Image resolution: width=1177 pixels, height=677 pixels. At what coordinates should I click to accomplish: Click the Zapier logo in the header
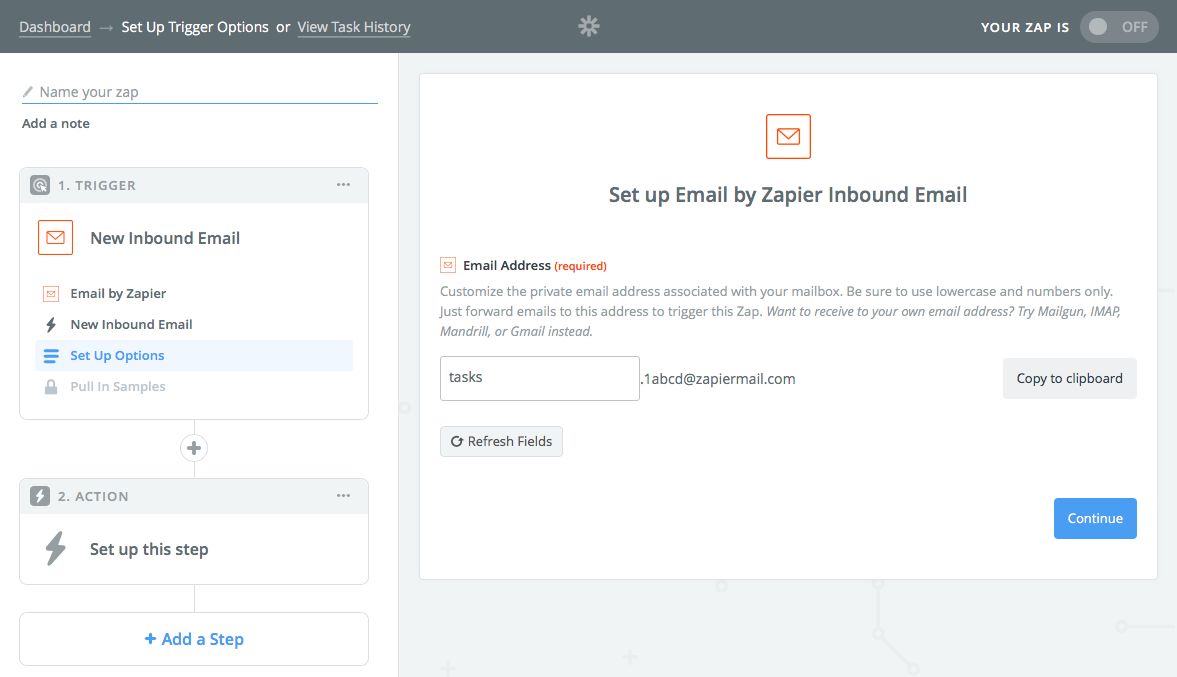(589, 27)
